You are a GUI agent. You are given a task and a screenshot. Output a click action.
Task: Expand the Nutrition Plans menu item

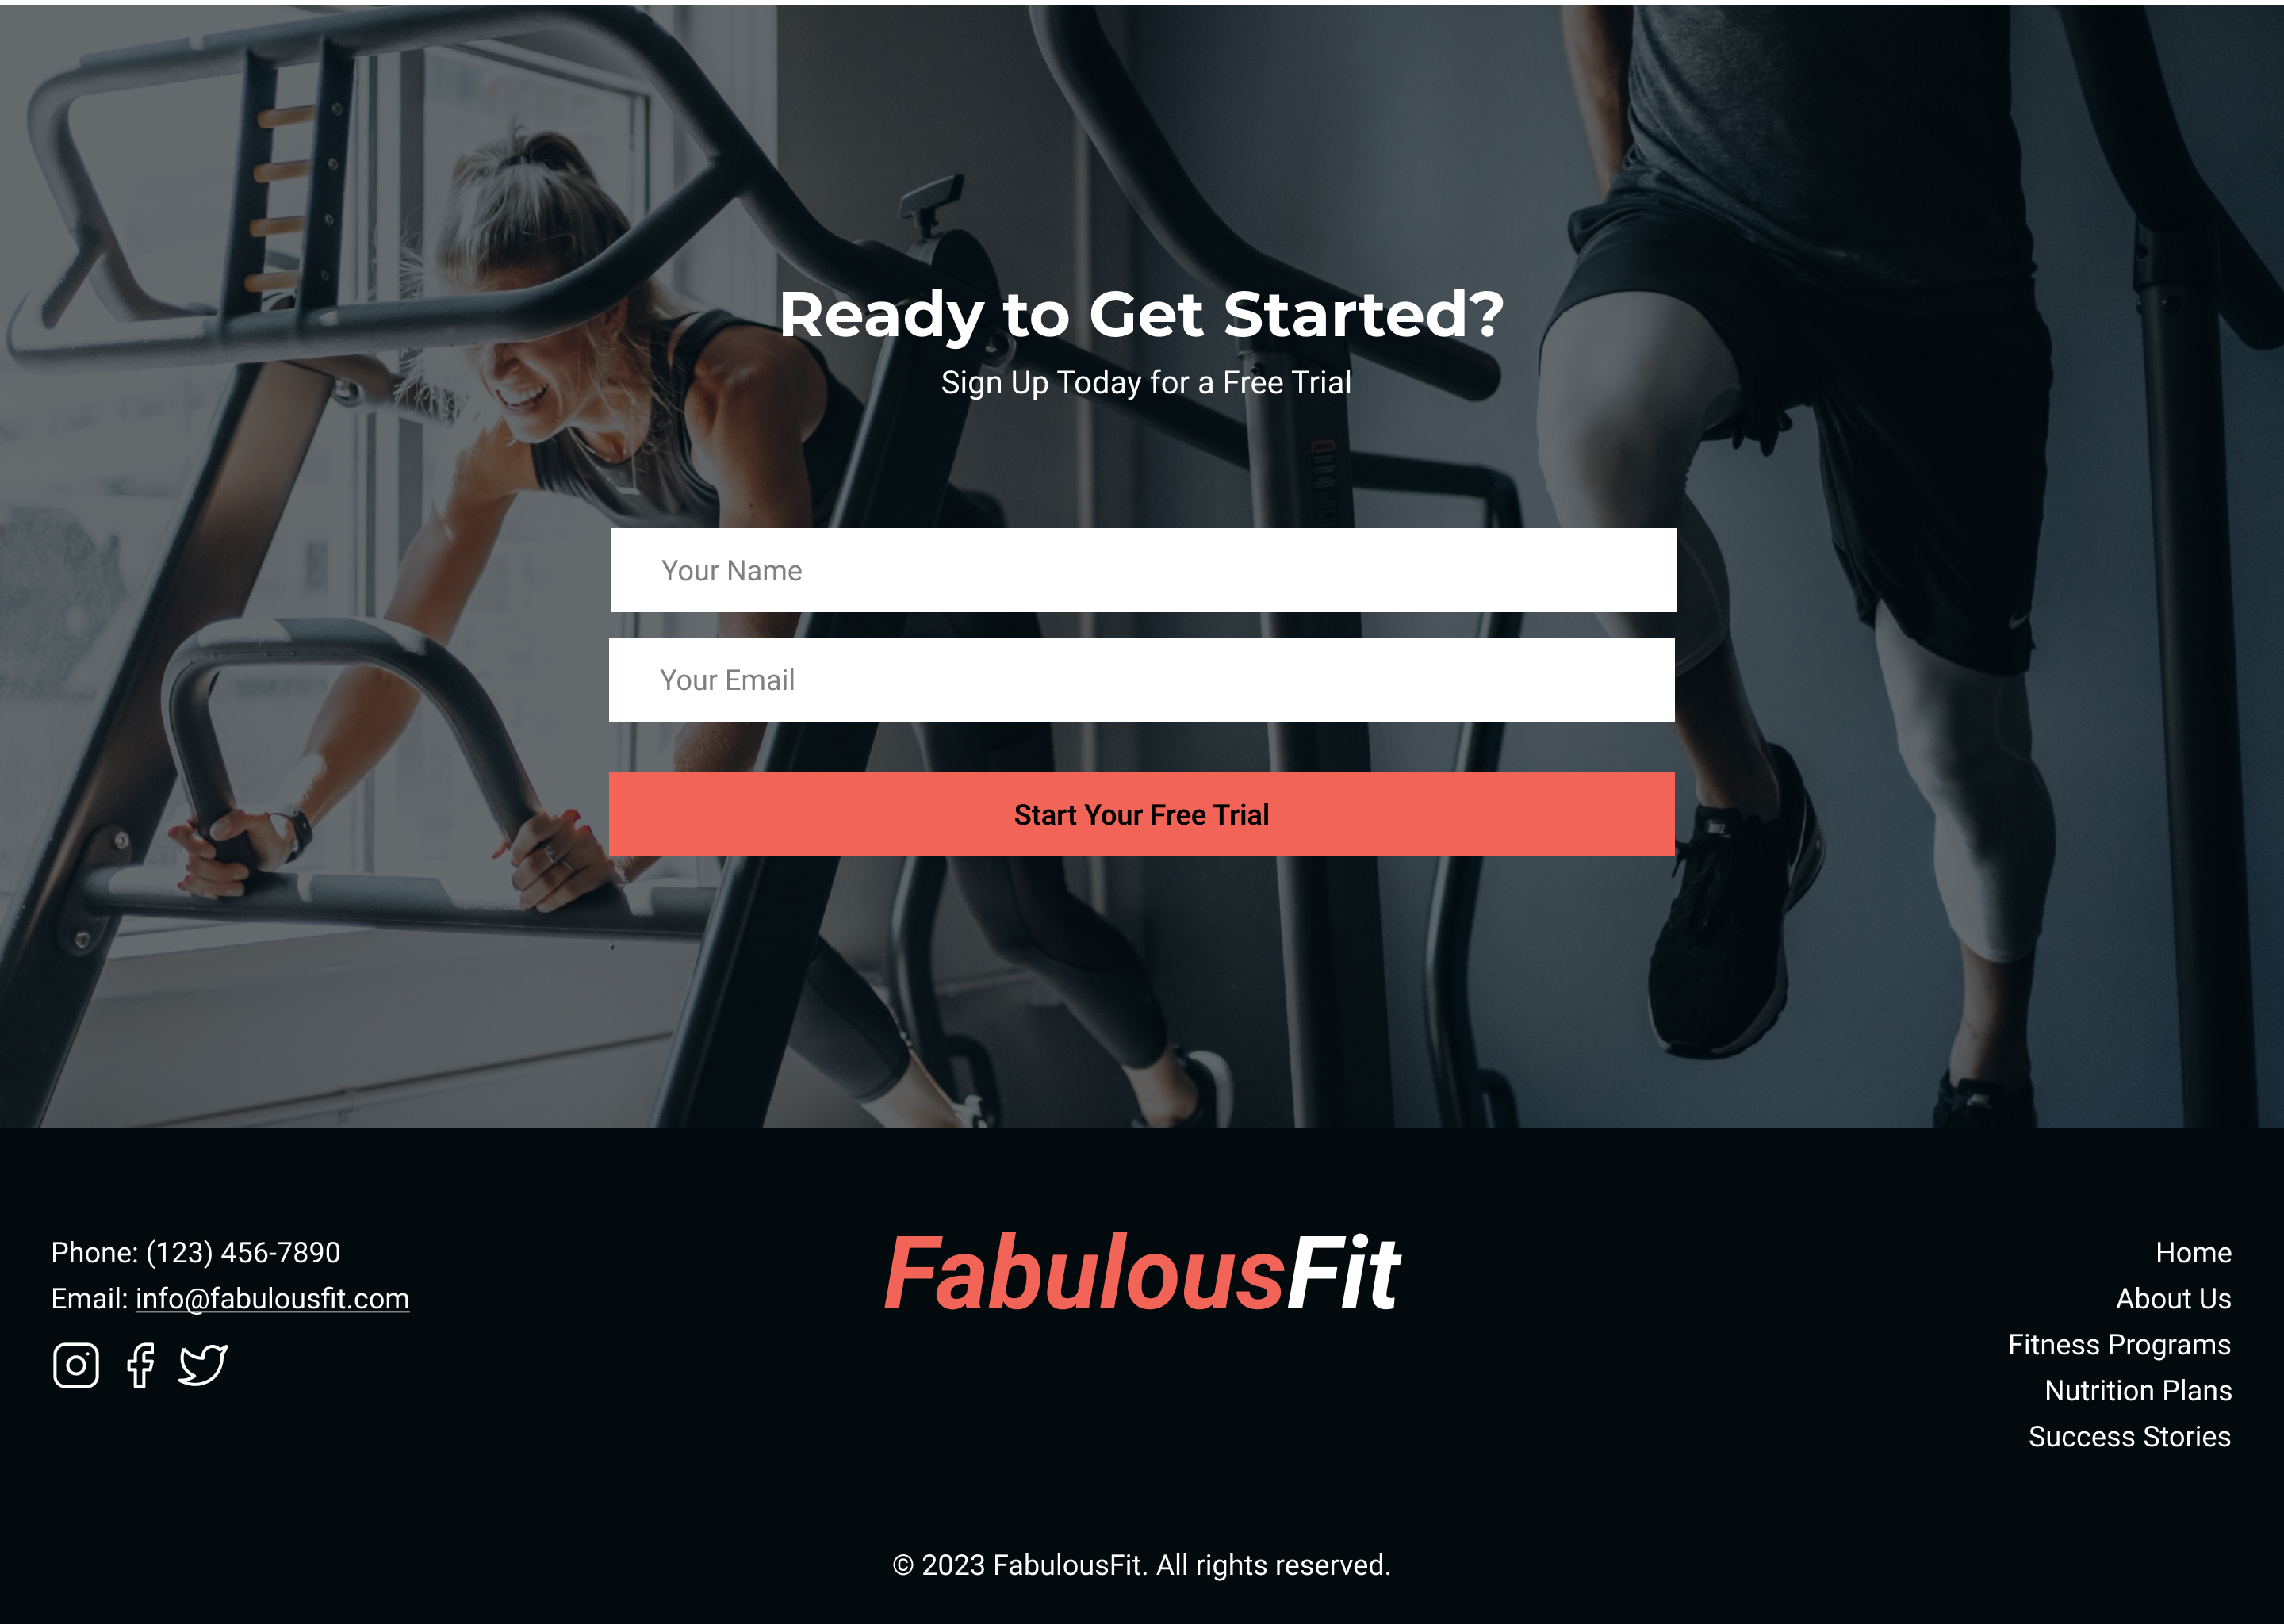[2136, 1388]
